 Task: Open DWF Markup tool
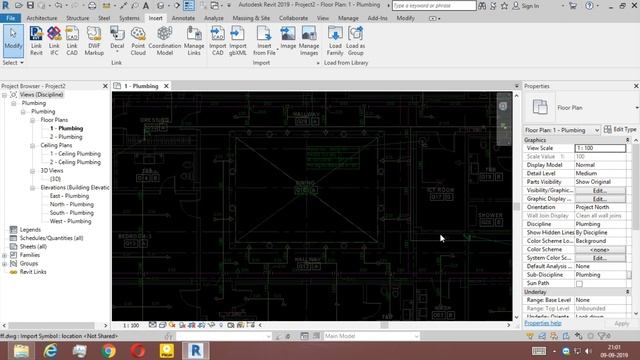[94, 40]
